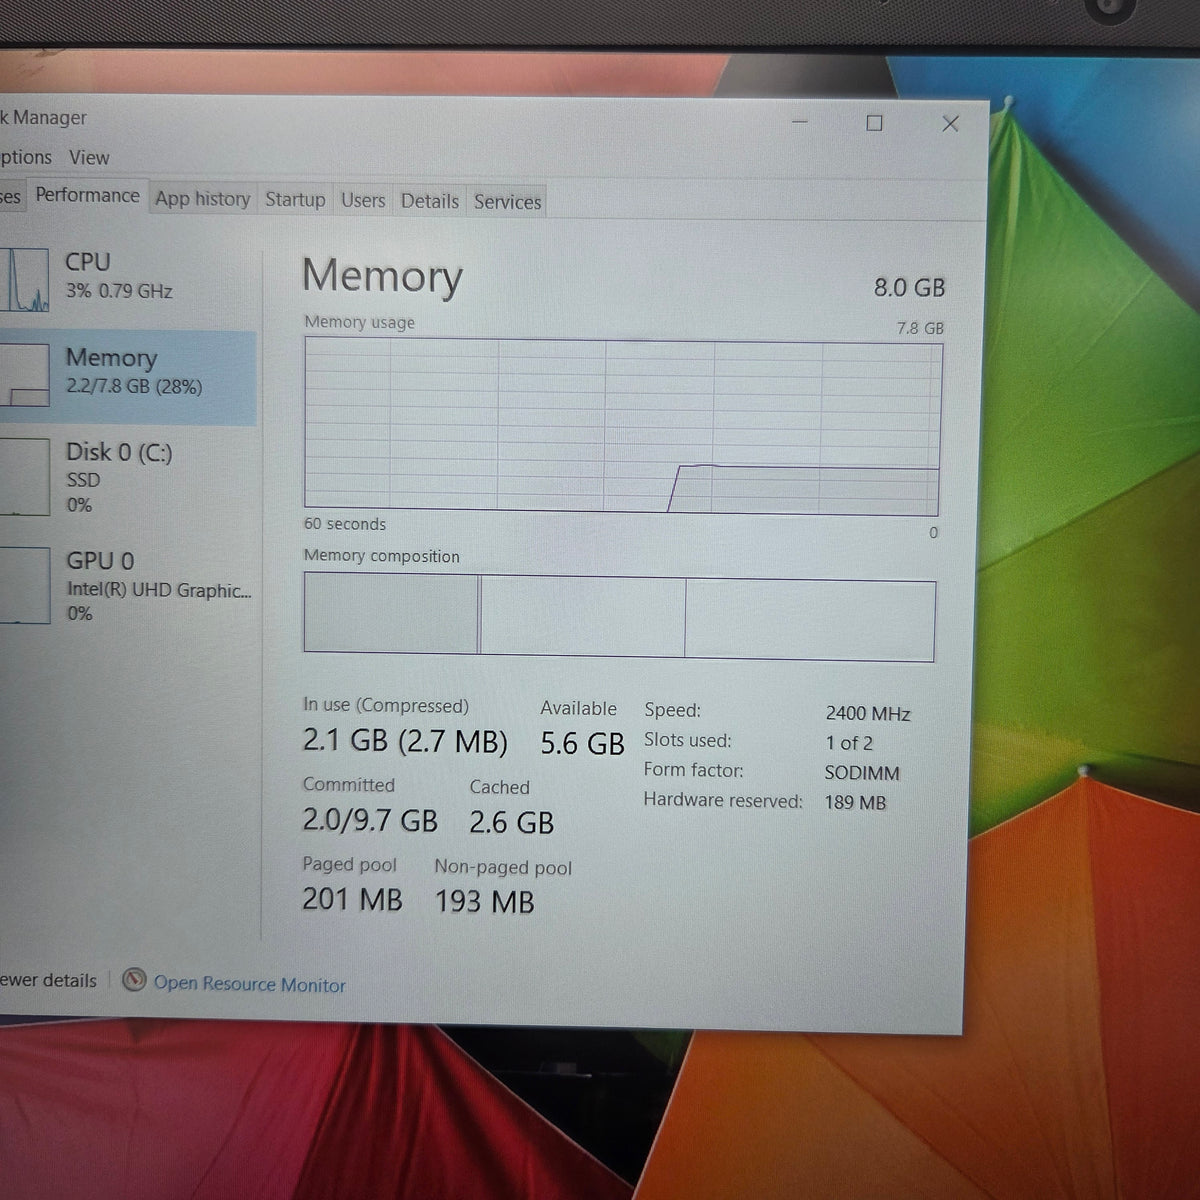Click the 8.0 GB total memory label
This screenshot has width=1200, height=1200.
(909, 288)
